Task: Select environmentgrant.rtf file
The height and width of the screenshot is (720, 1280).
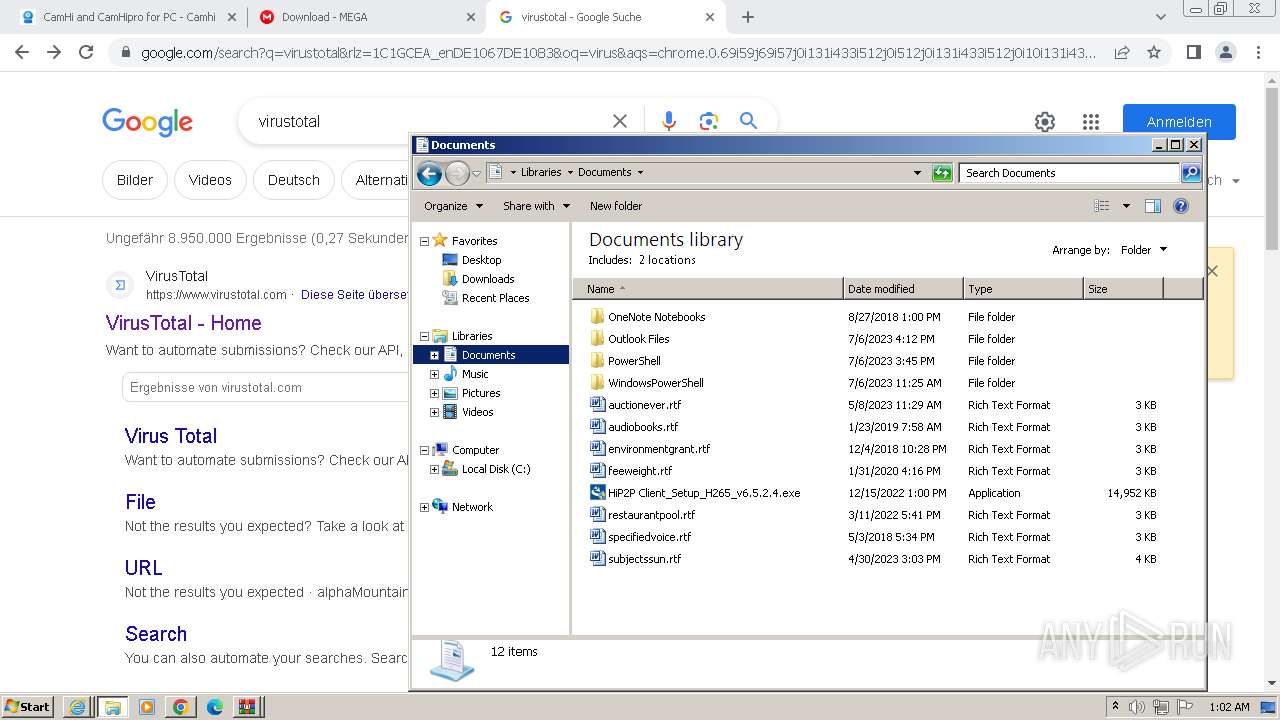Action: coord(658,449)
